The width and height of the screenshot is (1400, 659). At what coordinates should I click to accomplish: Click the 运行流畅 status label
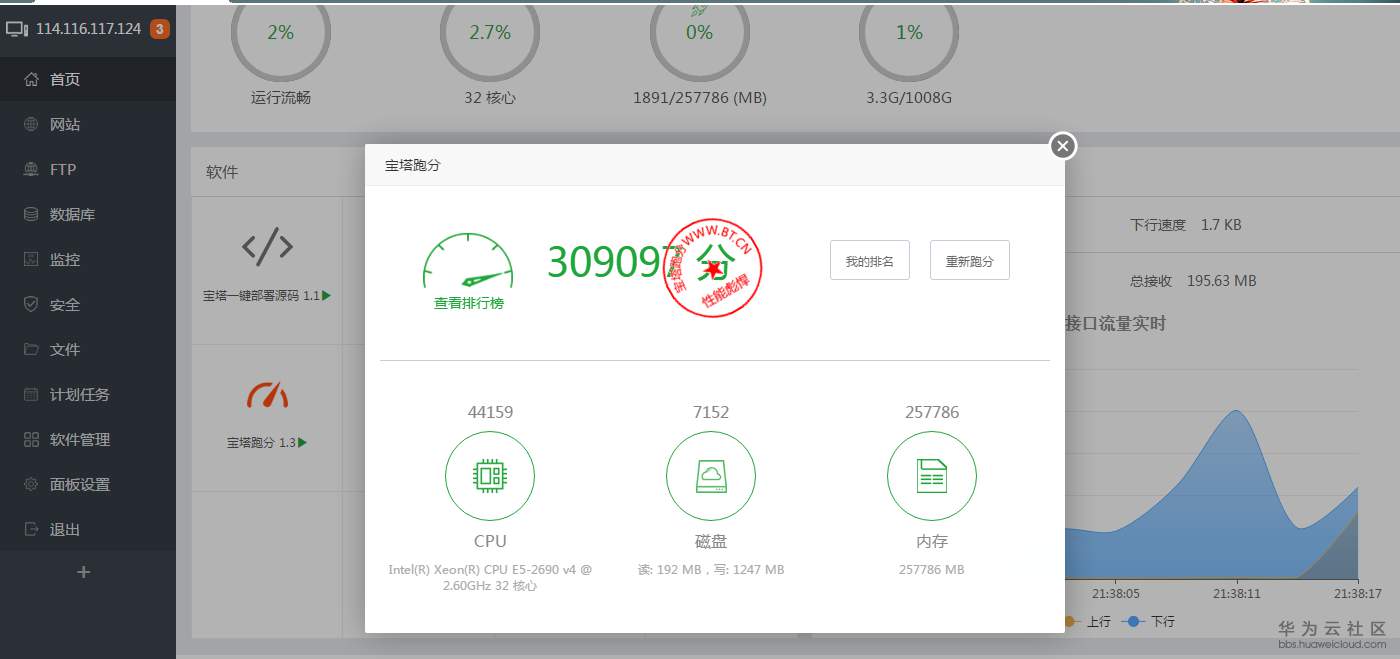coord(281,98)
